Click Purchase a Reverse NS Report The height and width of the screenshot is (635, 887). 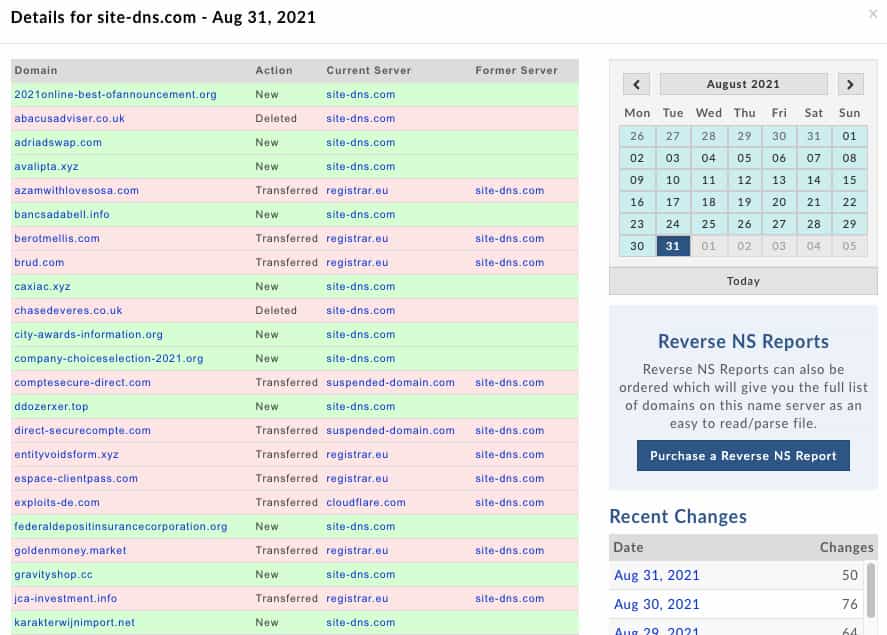(743, 455)
